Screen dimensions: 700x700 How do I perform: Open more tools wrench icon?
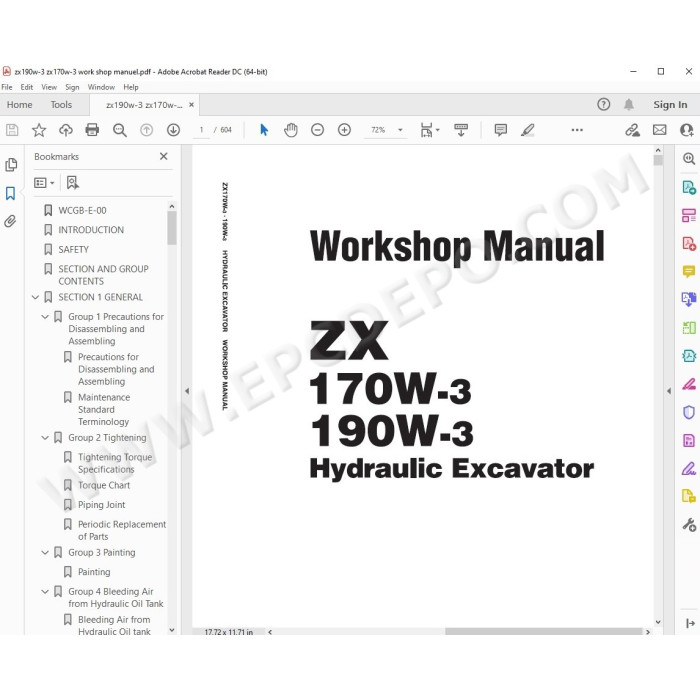point(689,525)
